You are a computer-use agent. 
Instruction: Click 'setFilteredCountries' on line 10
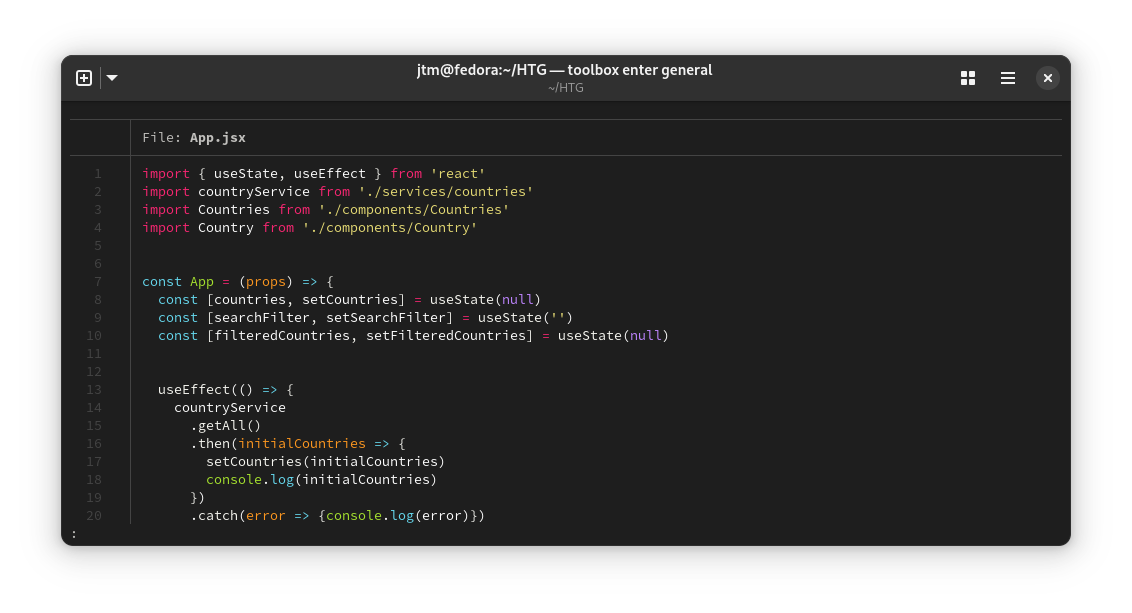(x=445, y=336)
